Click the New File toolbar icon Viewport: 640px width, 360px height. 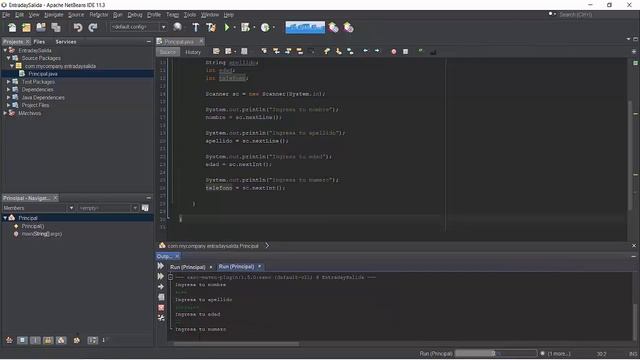coord(12,27)
